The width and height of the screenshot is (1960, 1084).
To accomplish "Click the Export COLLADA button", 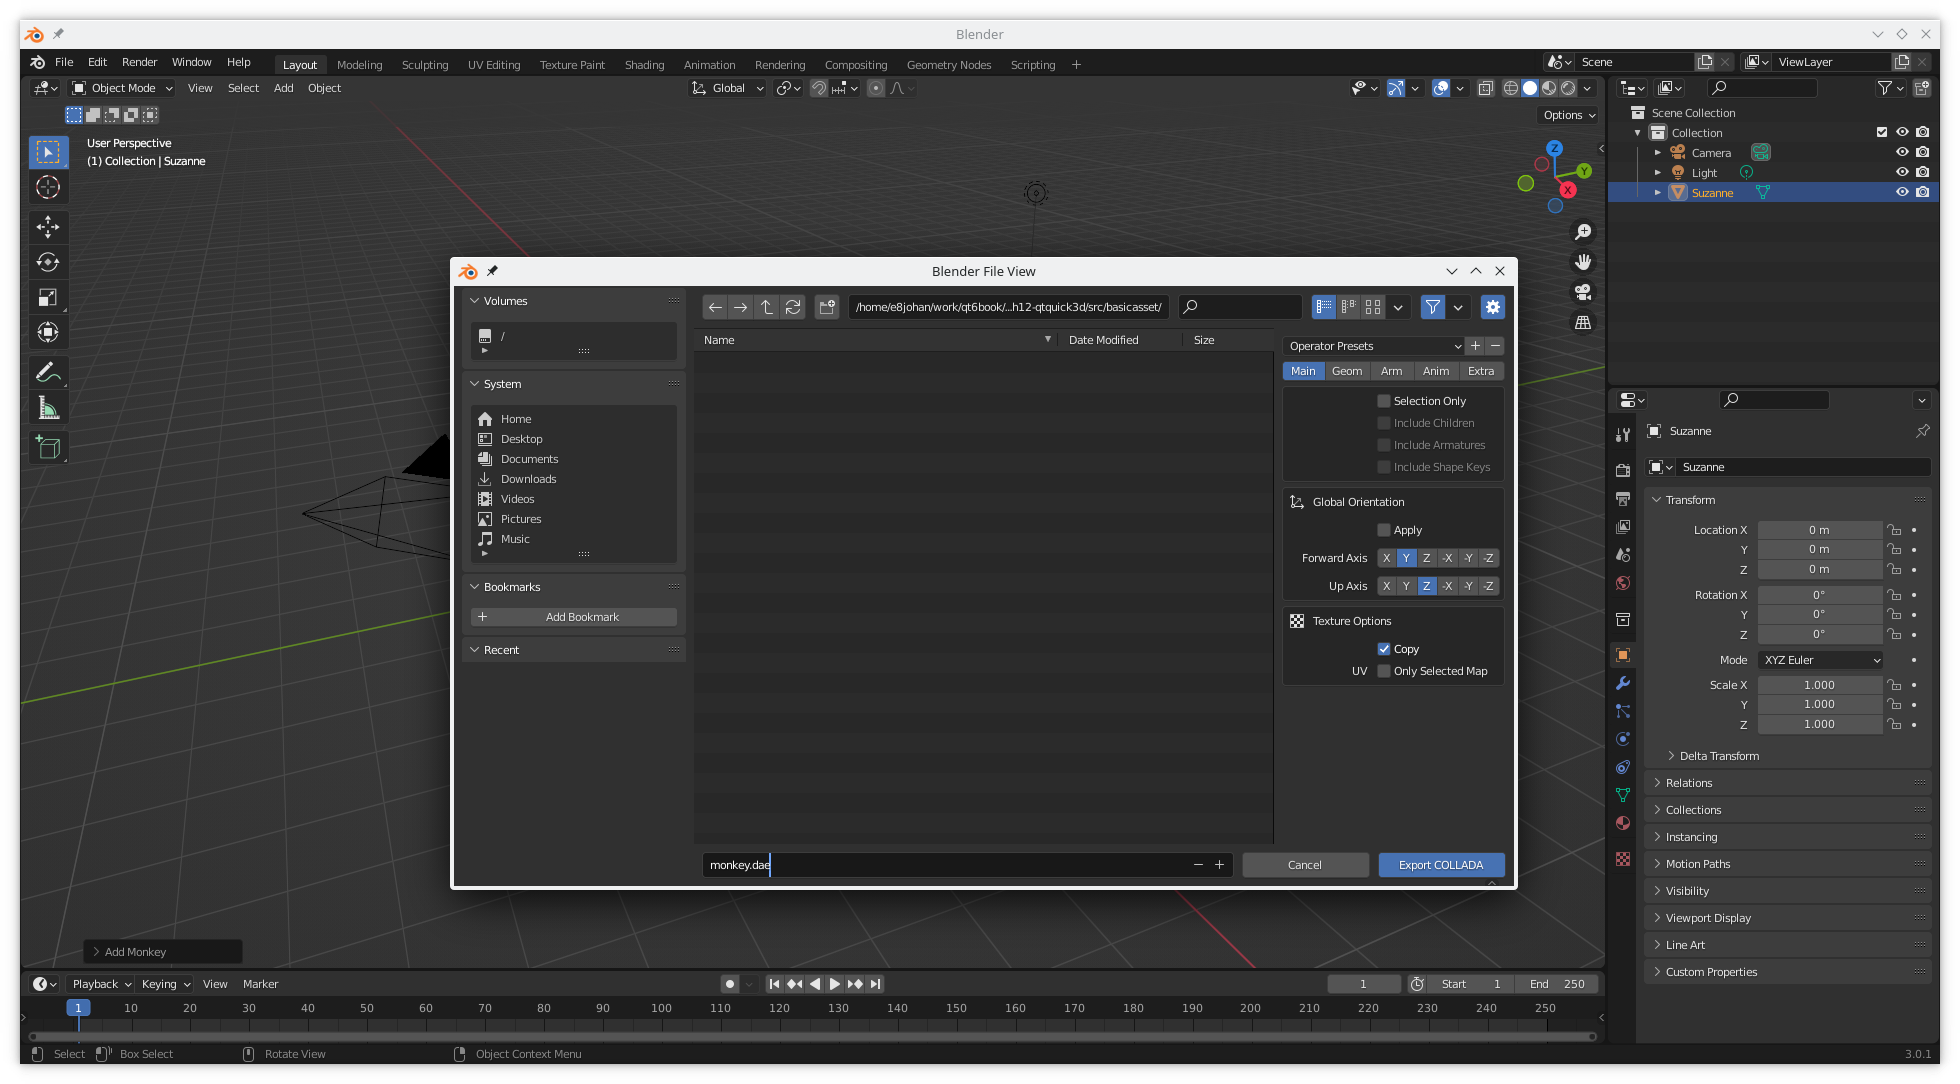I will tap(1441, 865).
